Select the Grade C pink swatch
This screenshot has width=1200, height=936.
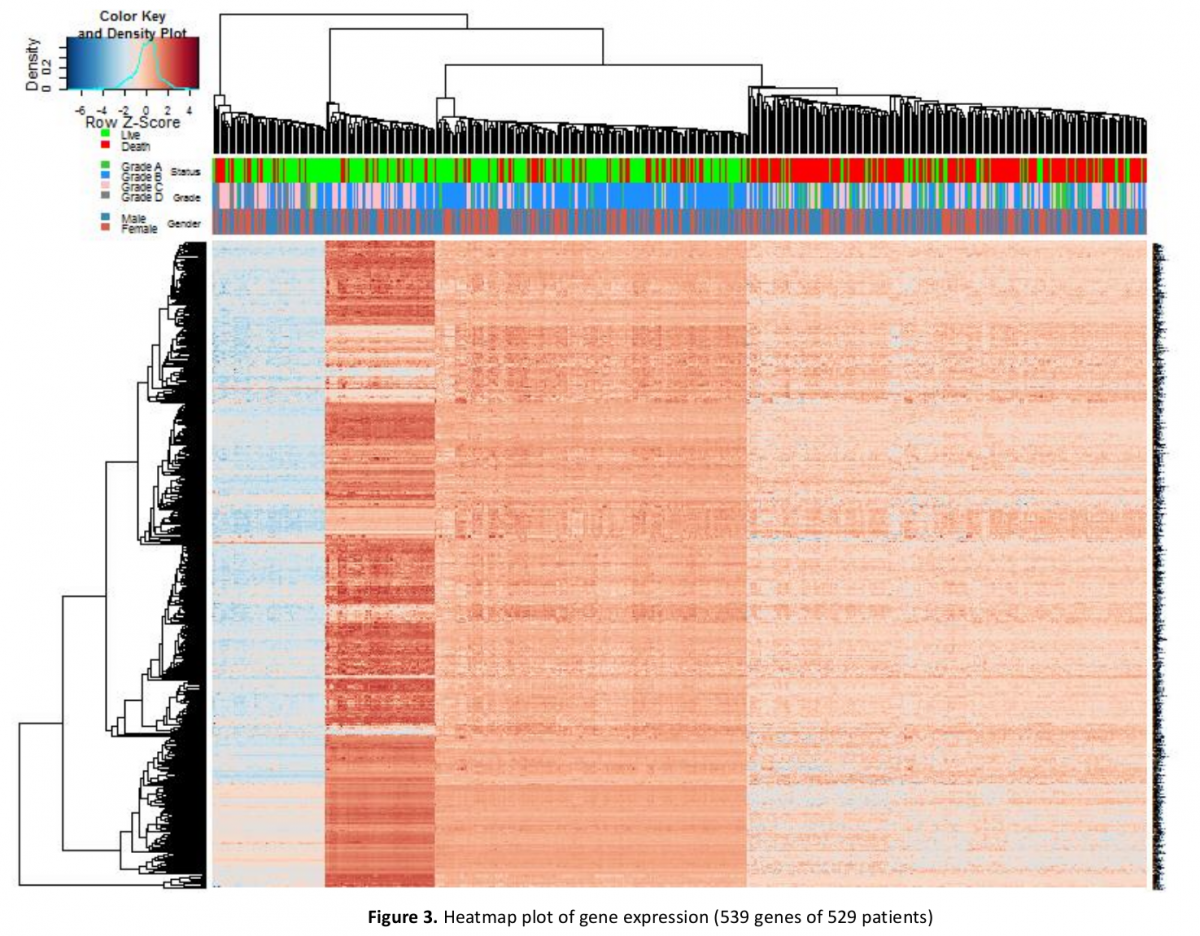[x=105, y=185]
